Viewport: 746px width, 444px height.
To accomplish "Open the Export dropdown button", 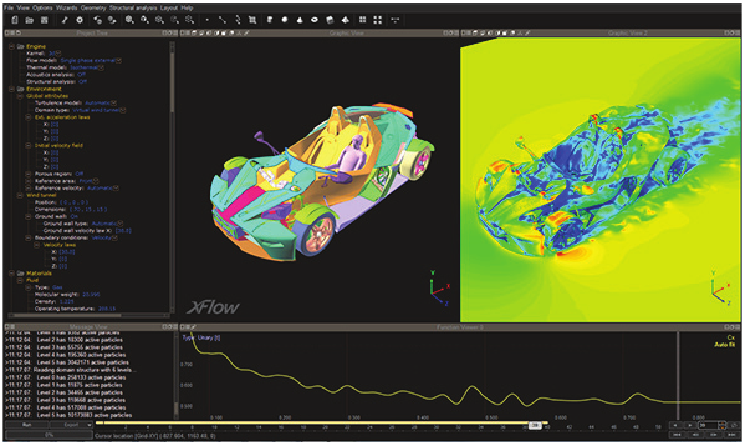I will (x=71, y=424).
